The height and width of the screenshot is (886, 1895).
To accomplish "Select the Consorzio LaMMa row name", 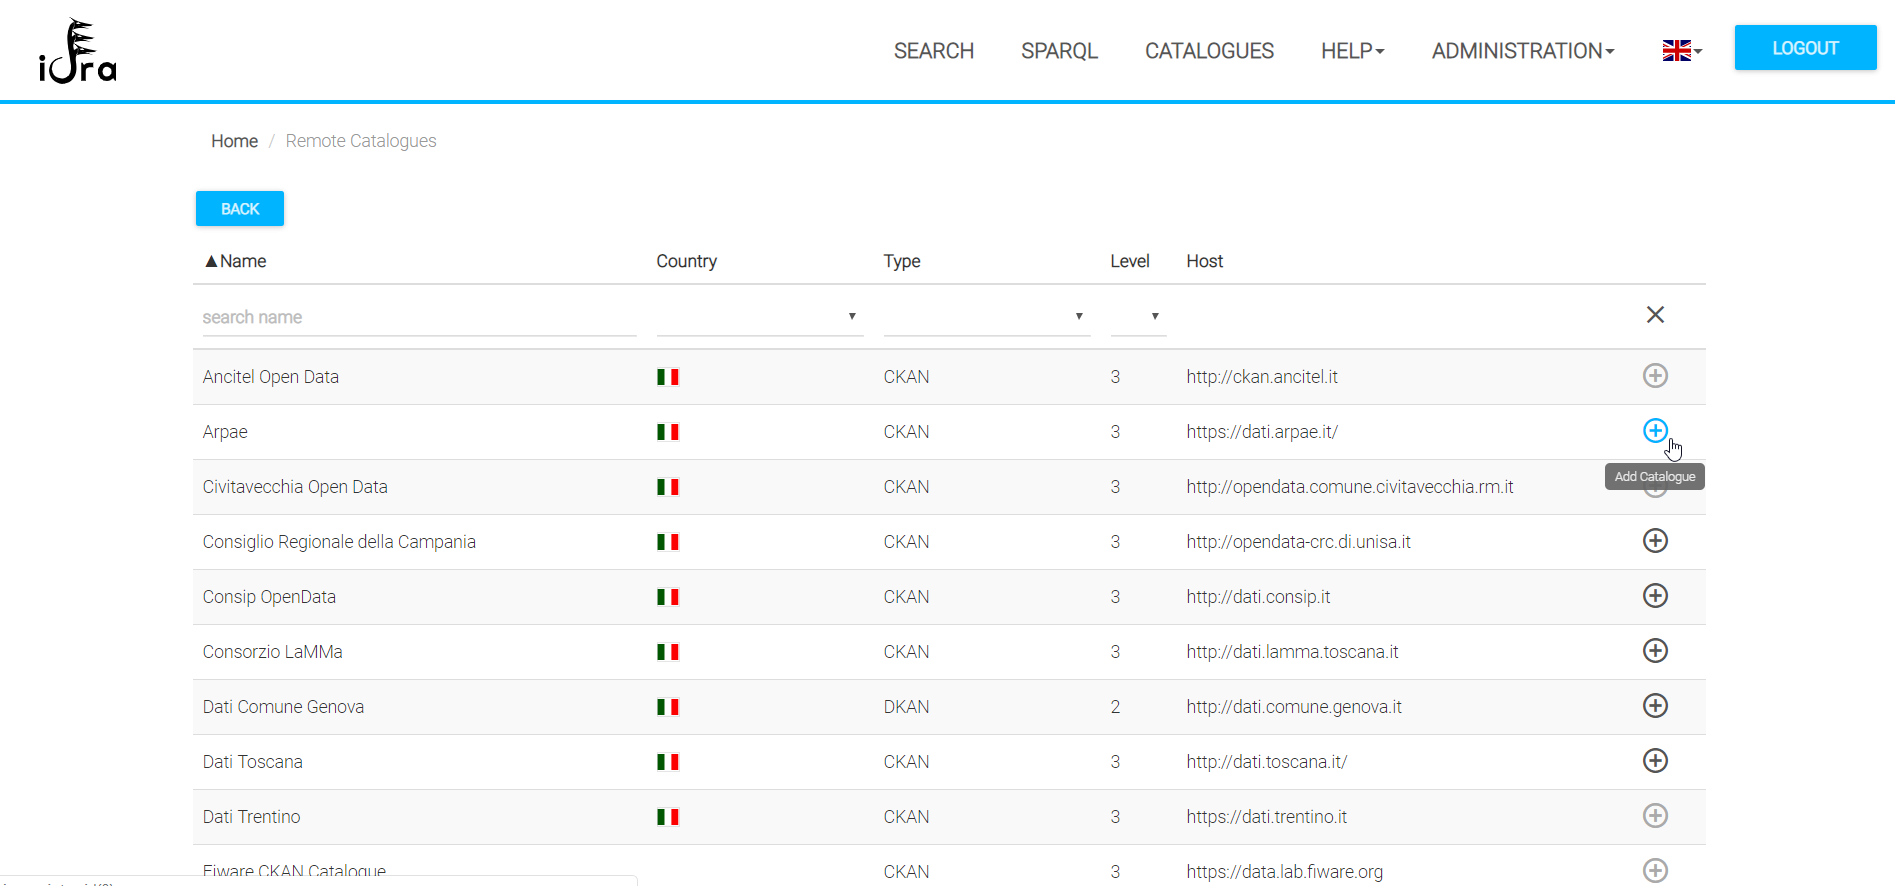I will (272, 652).
